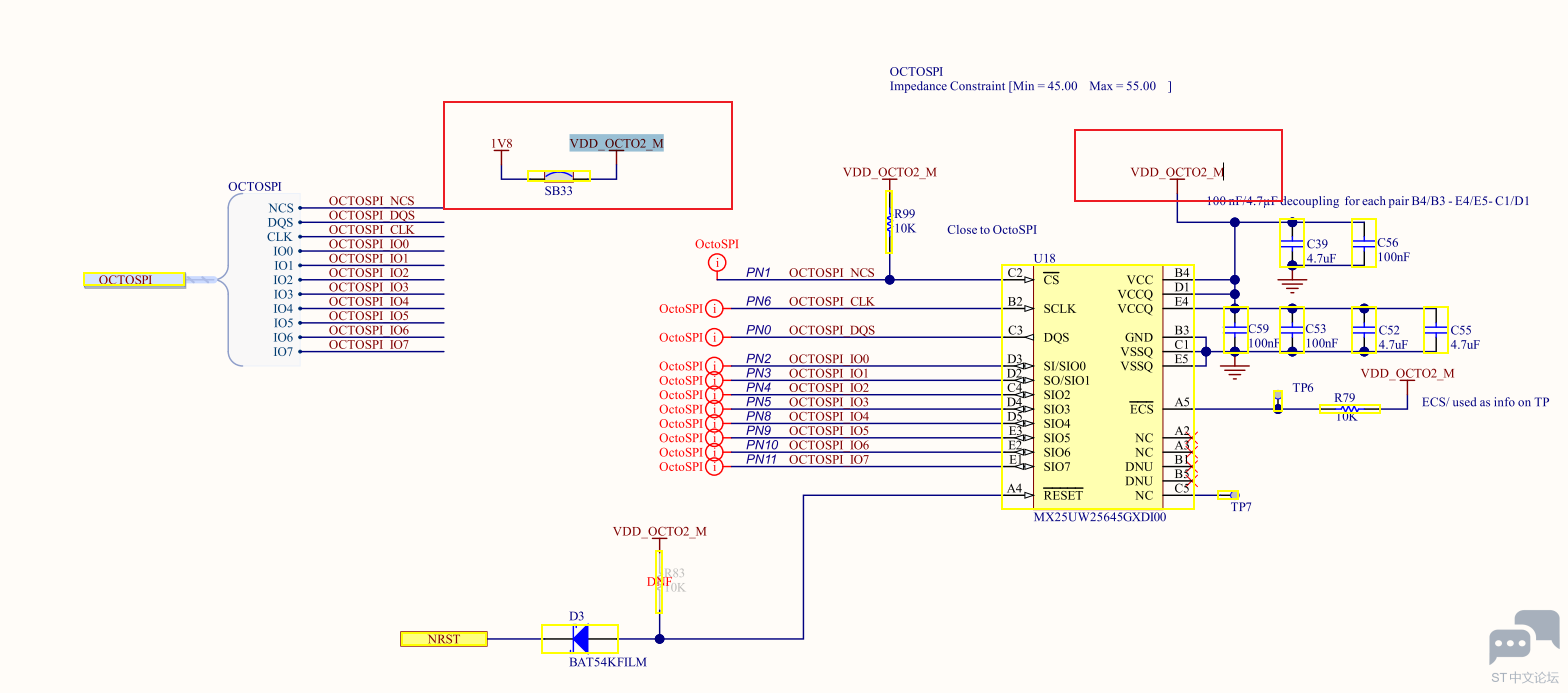Screen dimensions: 1568x693
Task: Click the wire junction dot below R83
Action: tap(659, 639)
